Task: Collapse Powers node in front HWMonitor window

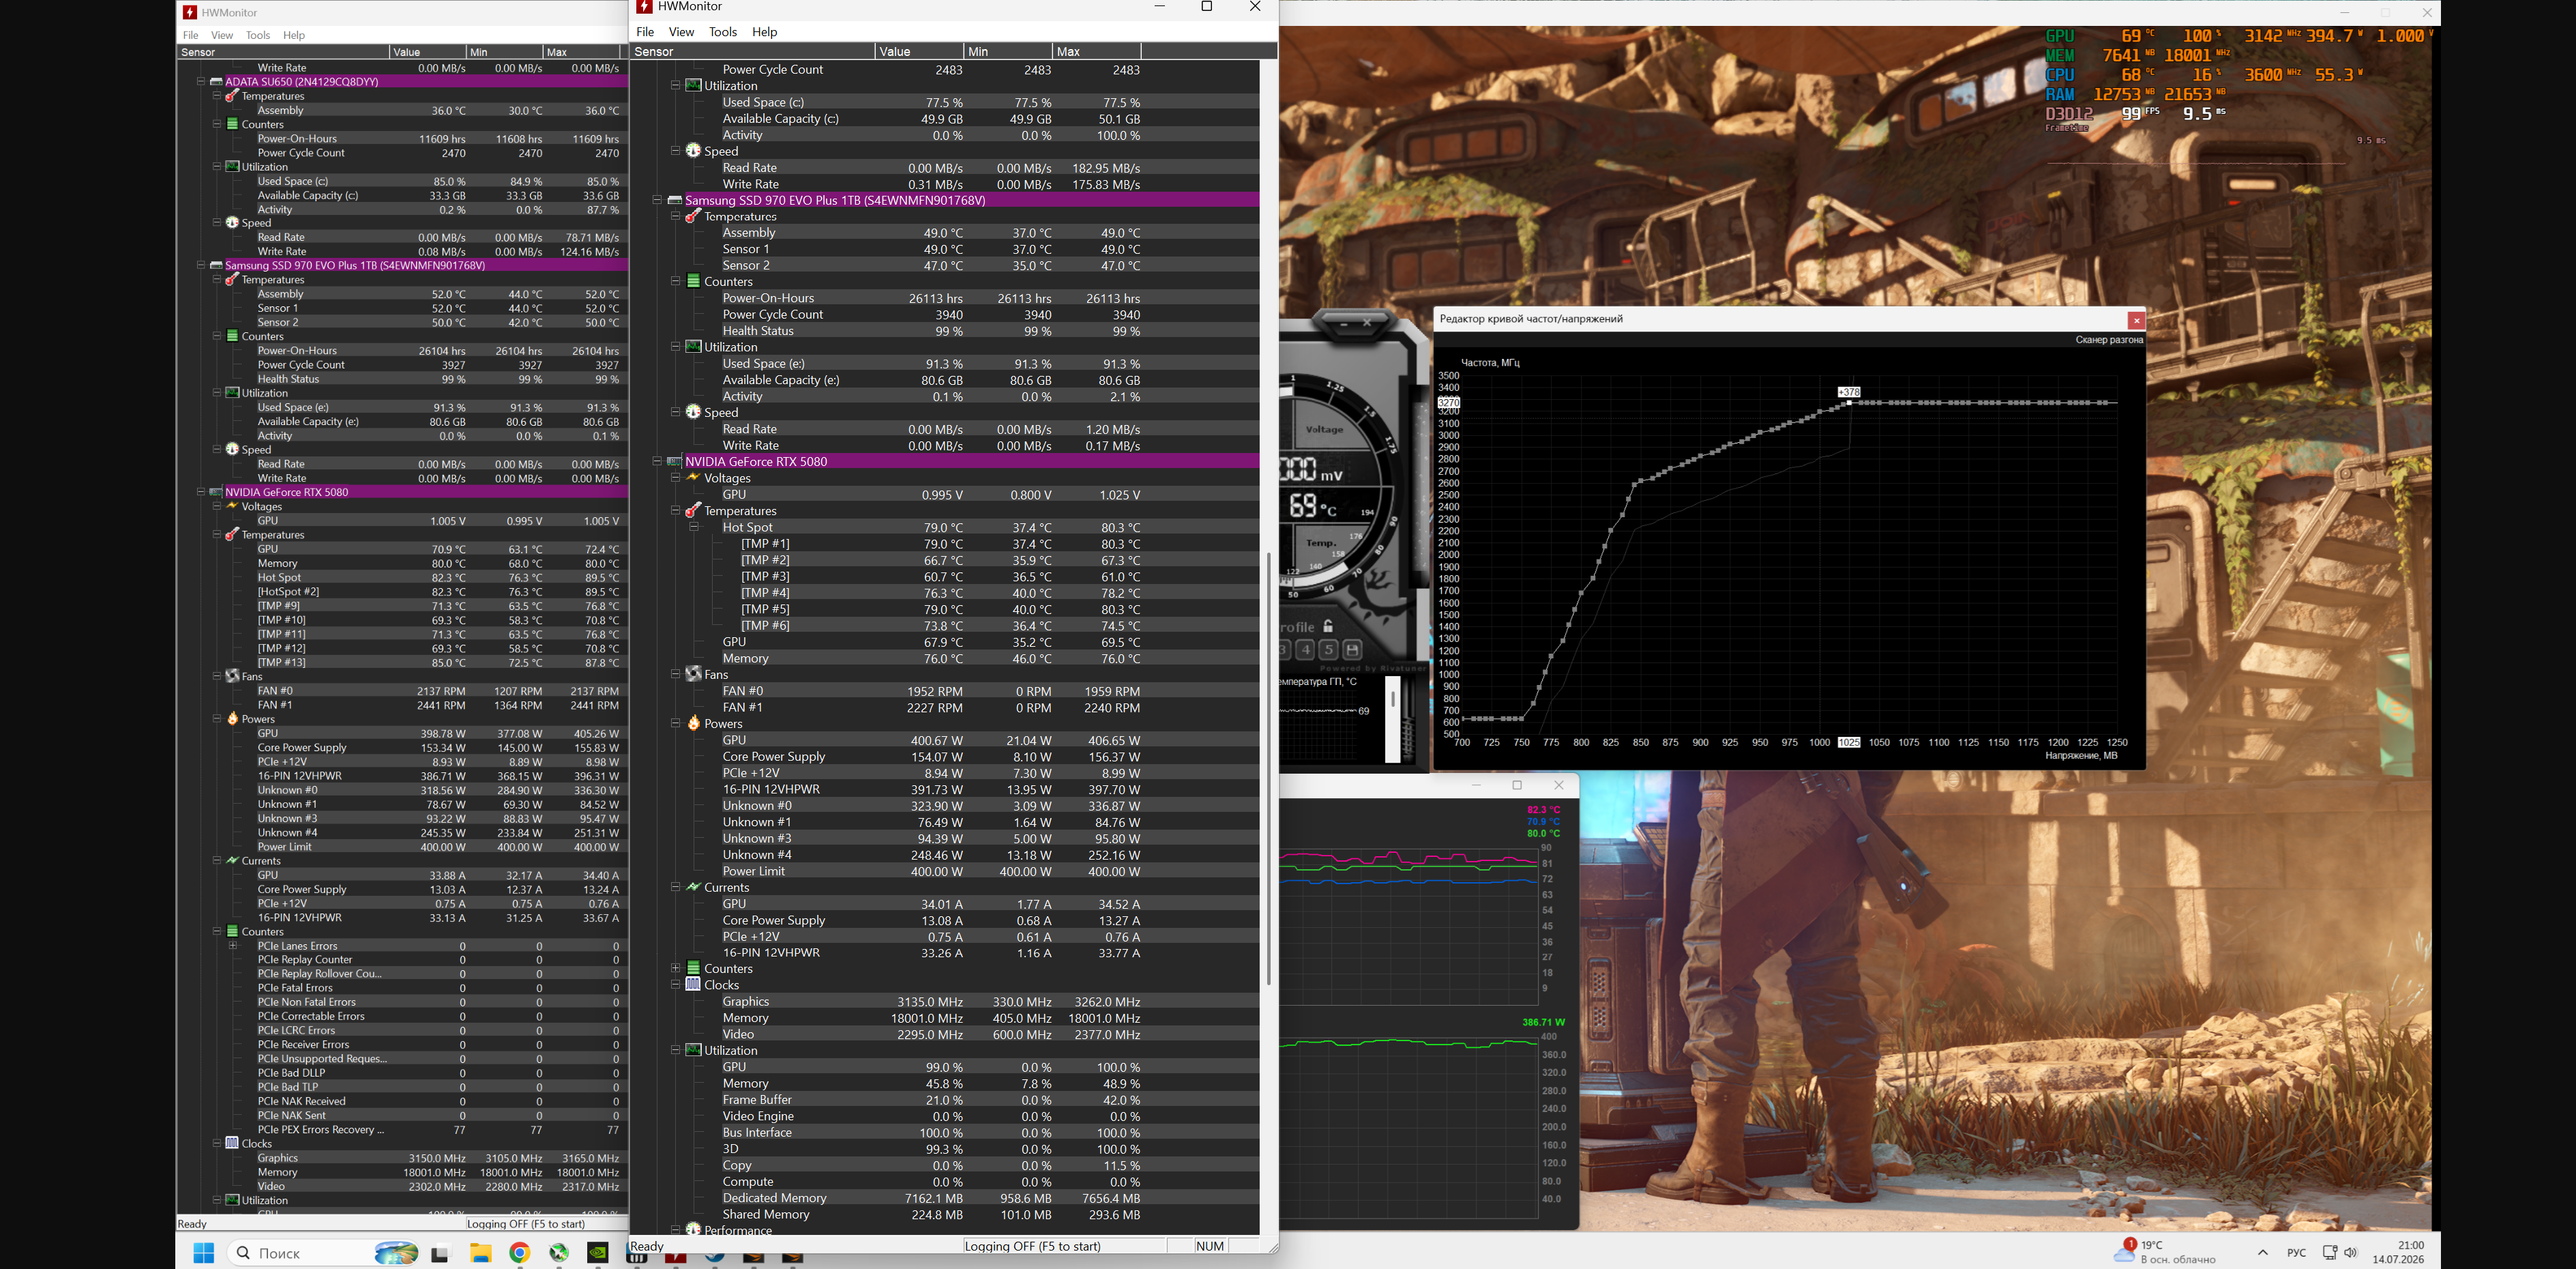Action: [x=676, y=723]
